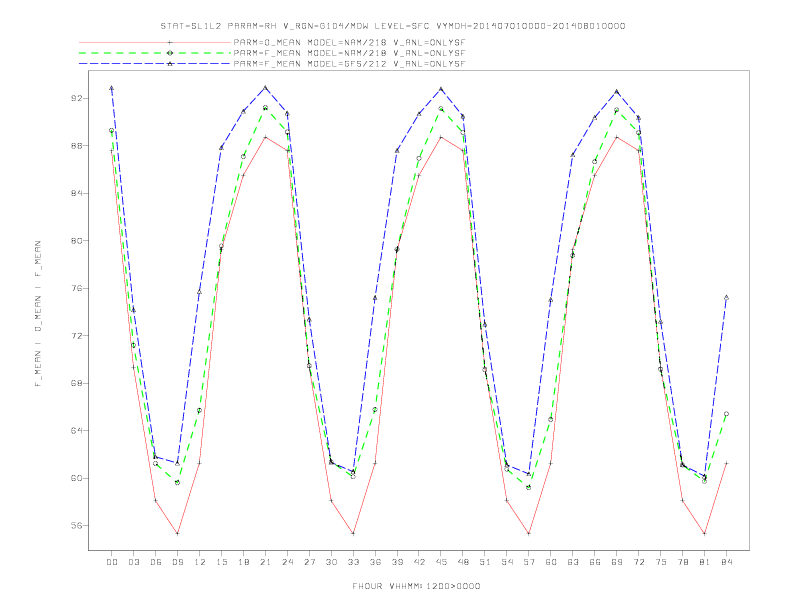Click the x-axis tick label 18
The height and width of the screenshot is (612, 792).
click(x=243, y=562)
